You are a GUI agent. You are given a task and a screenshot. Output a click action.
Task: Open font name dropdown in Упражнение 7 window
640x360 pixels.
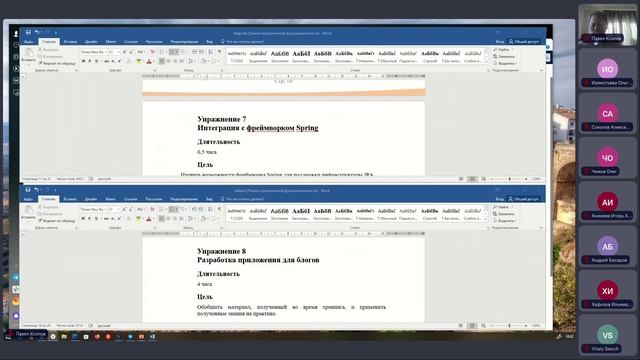pos(106,52)
